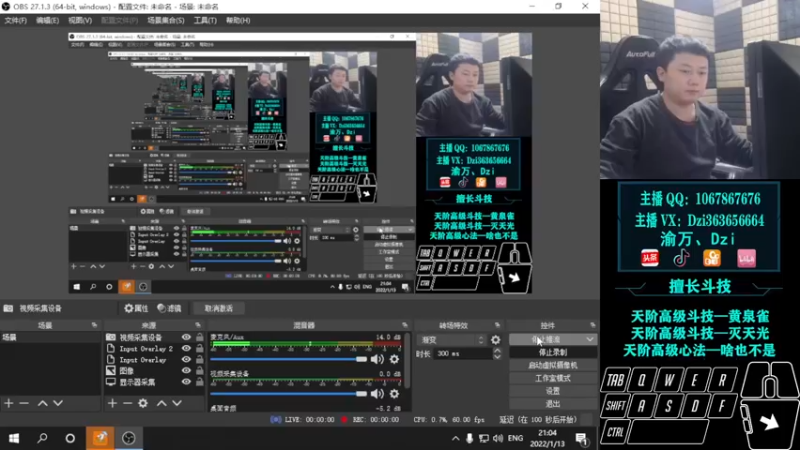Increase 时长 duration with up arrow
The width and height of the screenshot is (800, 450).
click(497, 351)
